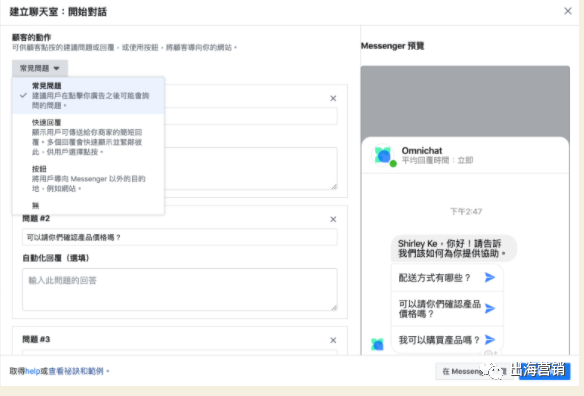Viewport: 584px width, 396px height.
Task: Close the chat setup dialog with the X
Action: coord(568,11)
